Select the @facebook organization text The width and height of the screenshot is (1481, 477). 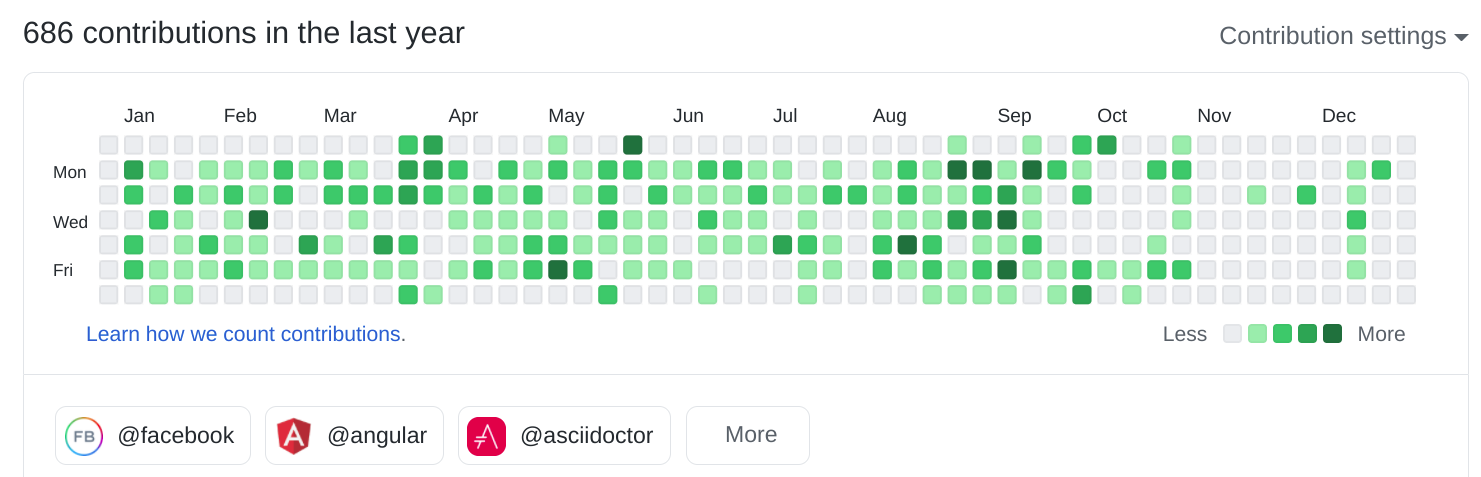point(176,436)
